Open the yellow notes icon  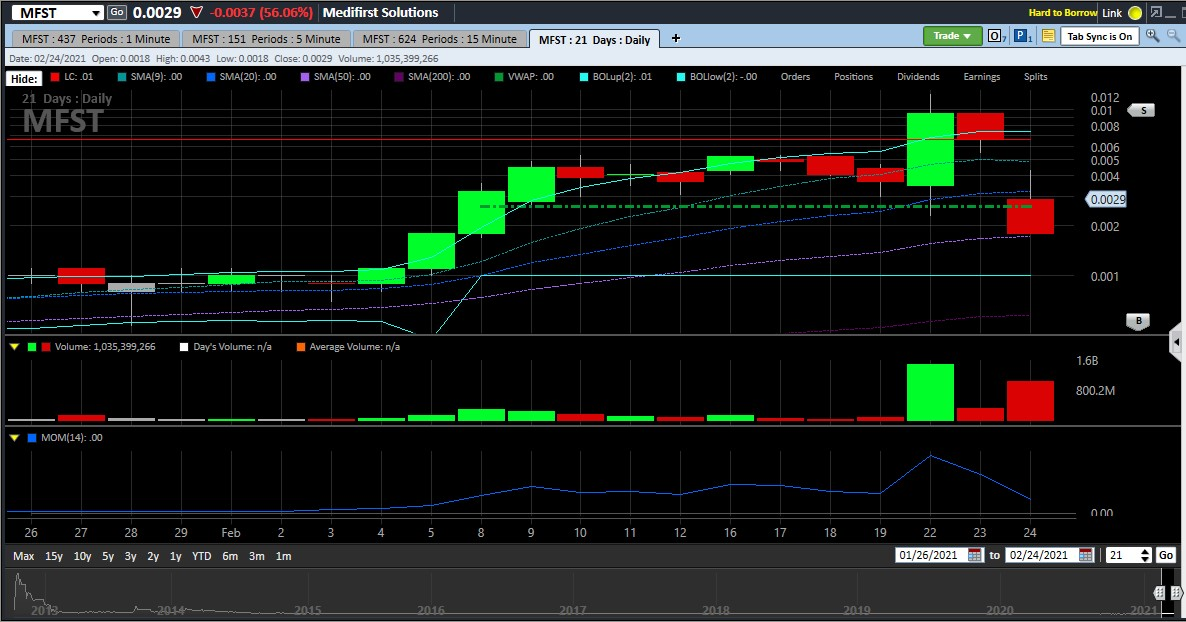[x=1048, y=36]
